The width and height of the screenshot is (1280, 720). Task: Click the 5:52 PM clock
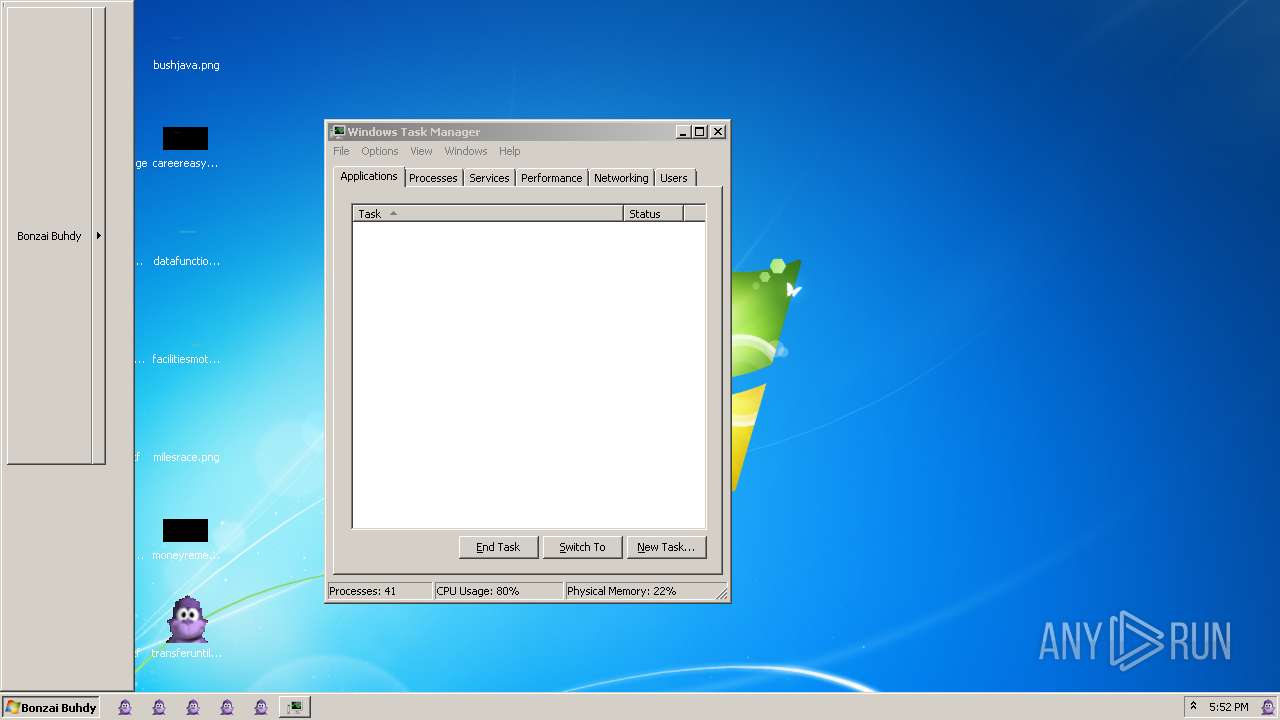coord(1228,707)
